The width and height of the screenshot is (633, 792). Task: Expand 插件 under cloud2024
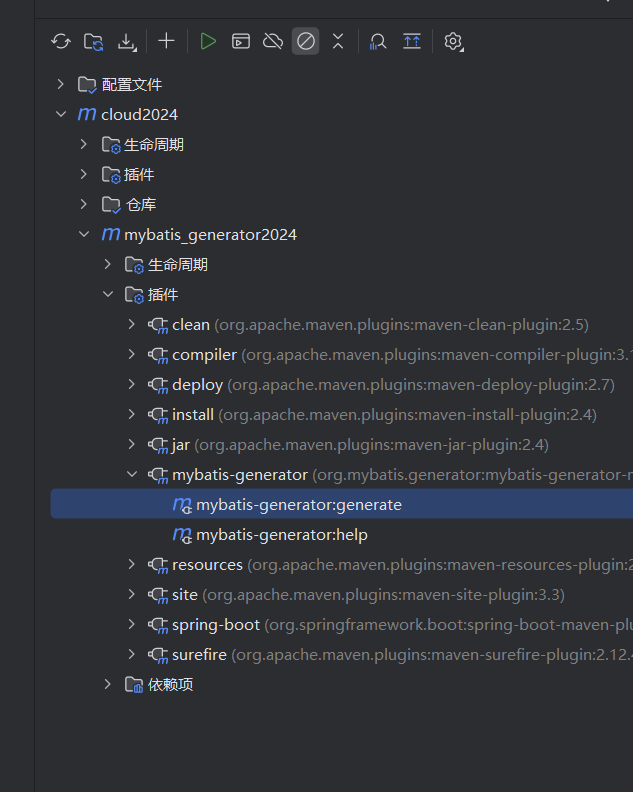pyautogui.click(x=84, y=174)
